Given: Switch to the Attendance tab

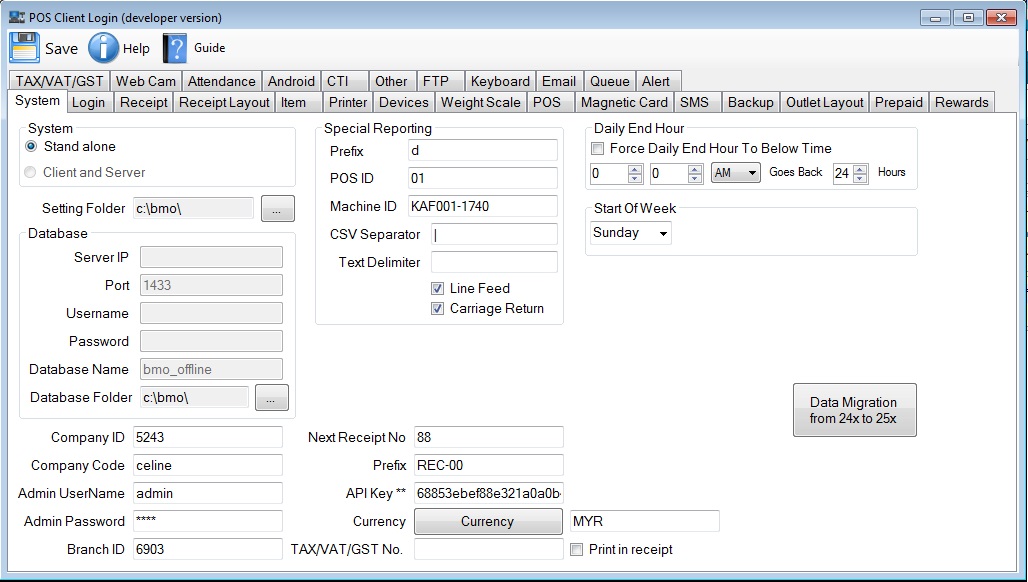Looking at the screenshot, I should [222, 81].
